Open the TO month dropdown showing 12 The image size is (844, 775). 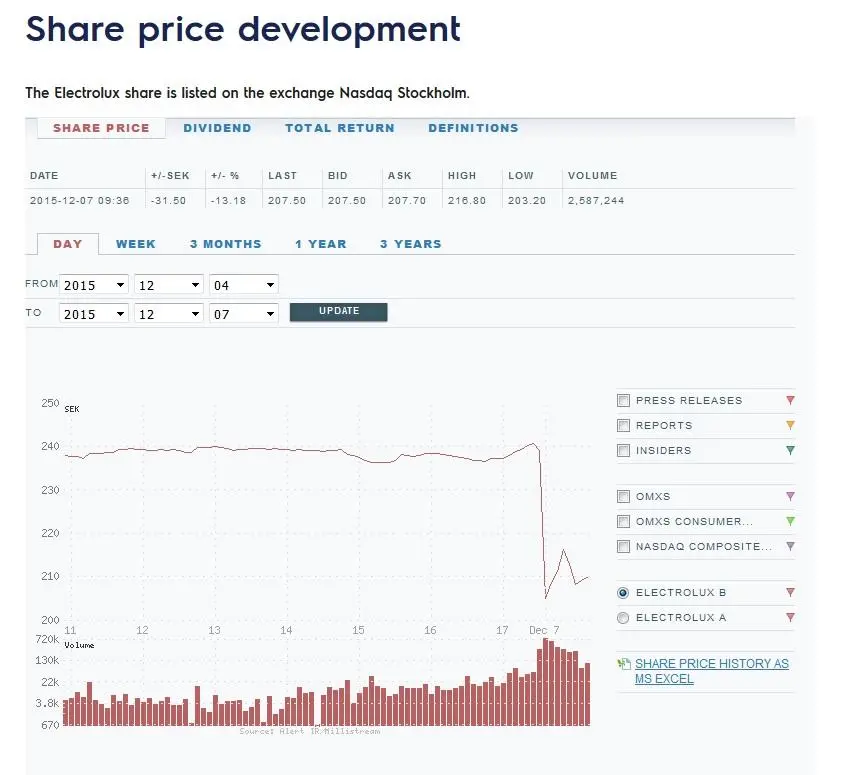168,314
